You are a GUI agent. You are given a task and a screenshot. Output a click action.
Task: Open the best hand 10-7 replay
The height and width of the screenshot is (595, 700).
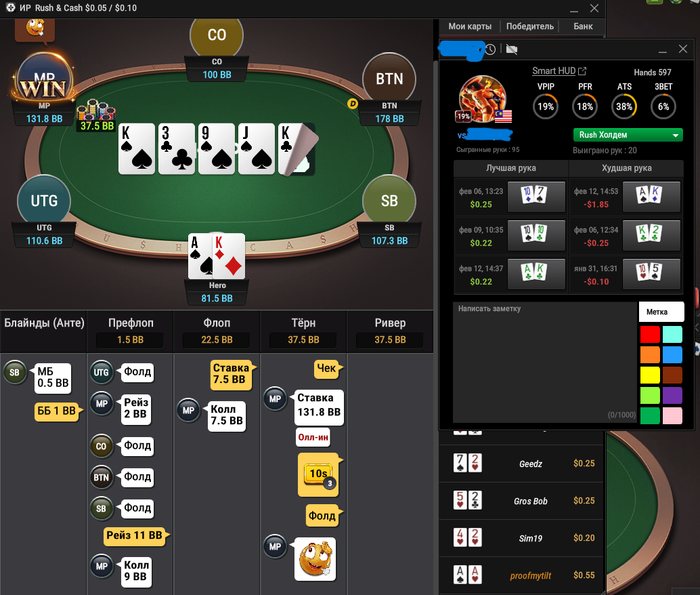(536, 196)
